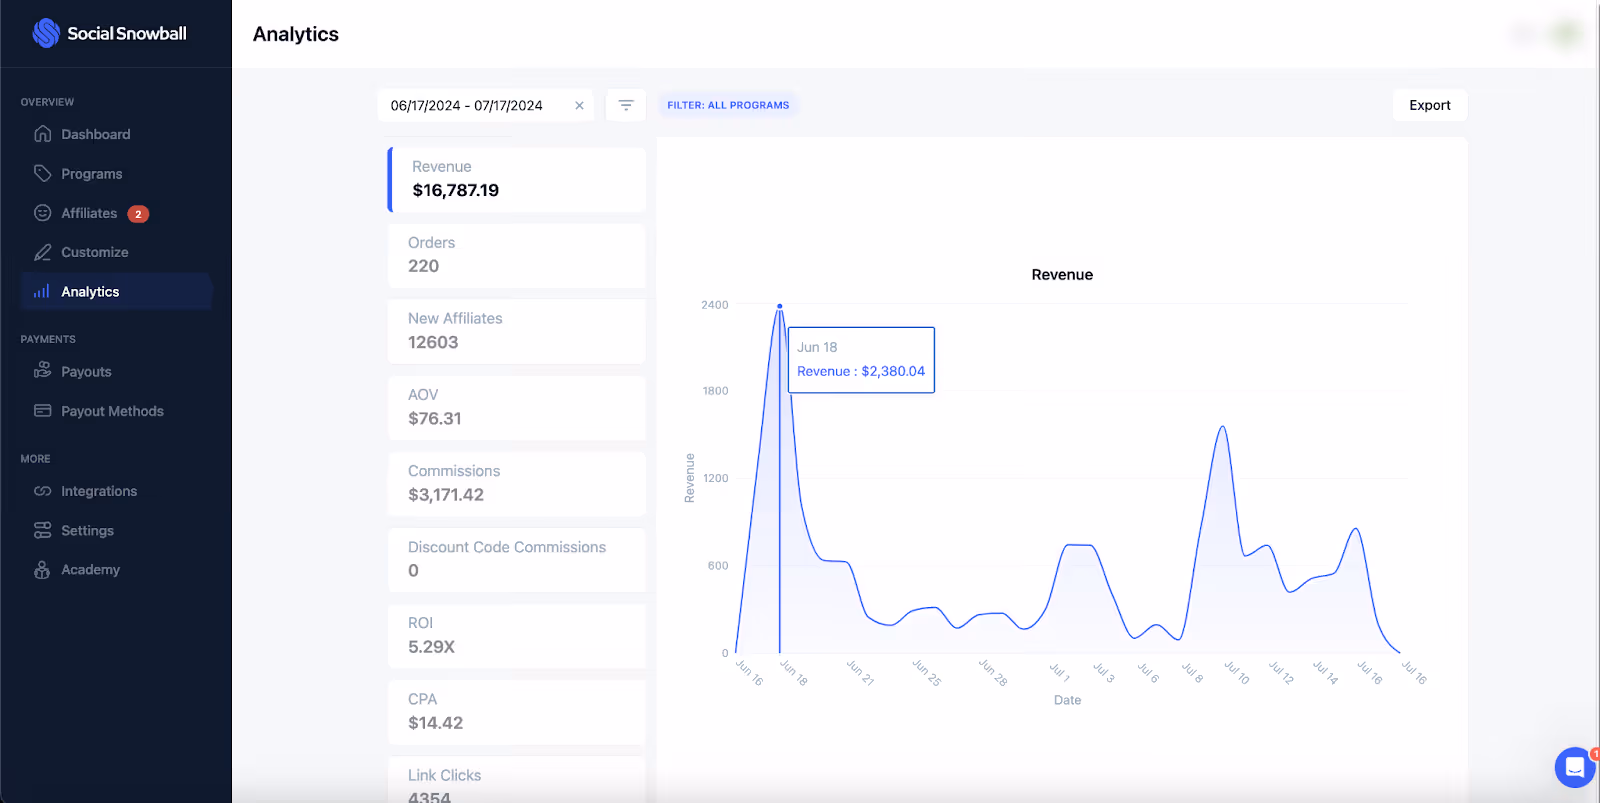The height and width of the screenshot is (803, 1600).
Task: Open Academy in sidebar
Action: point(90,570)
